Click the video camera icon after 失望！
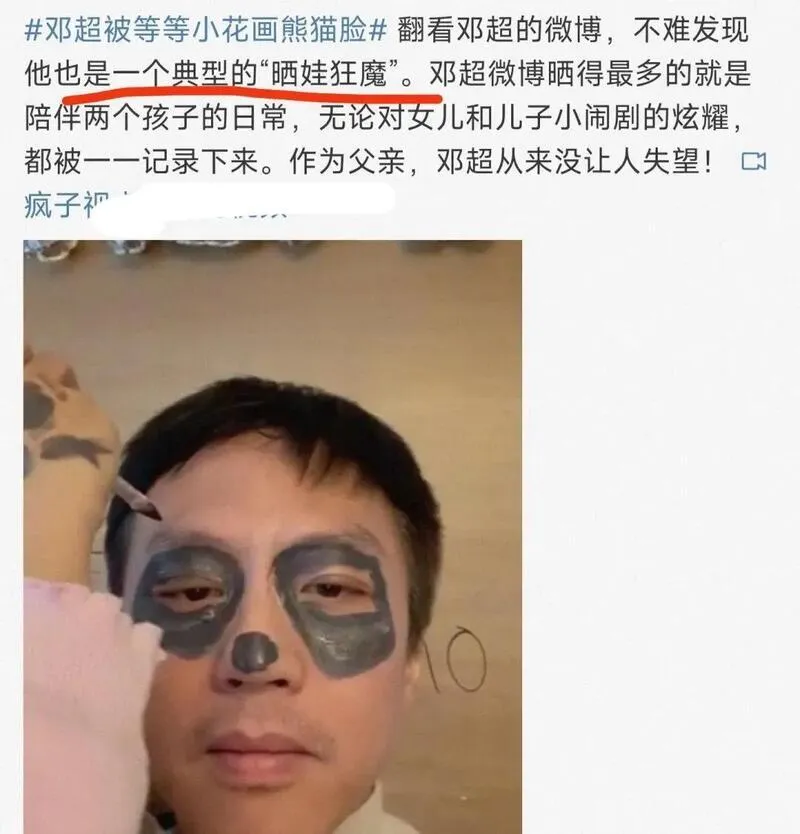Image resolution: width=800 pixels, height=834 pixels. coord(754,161)
